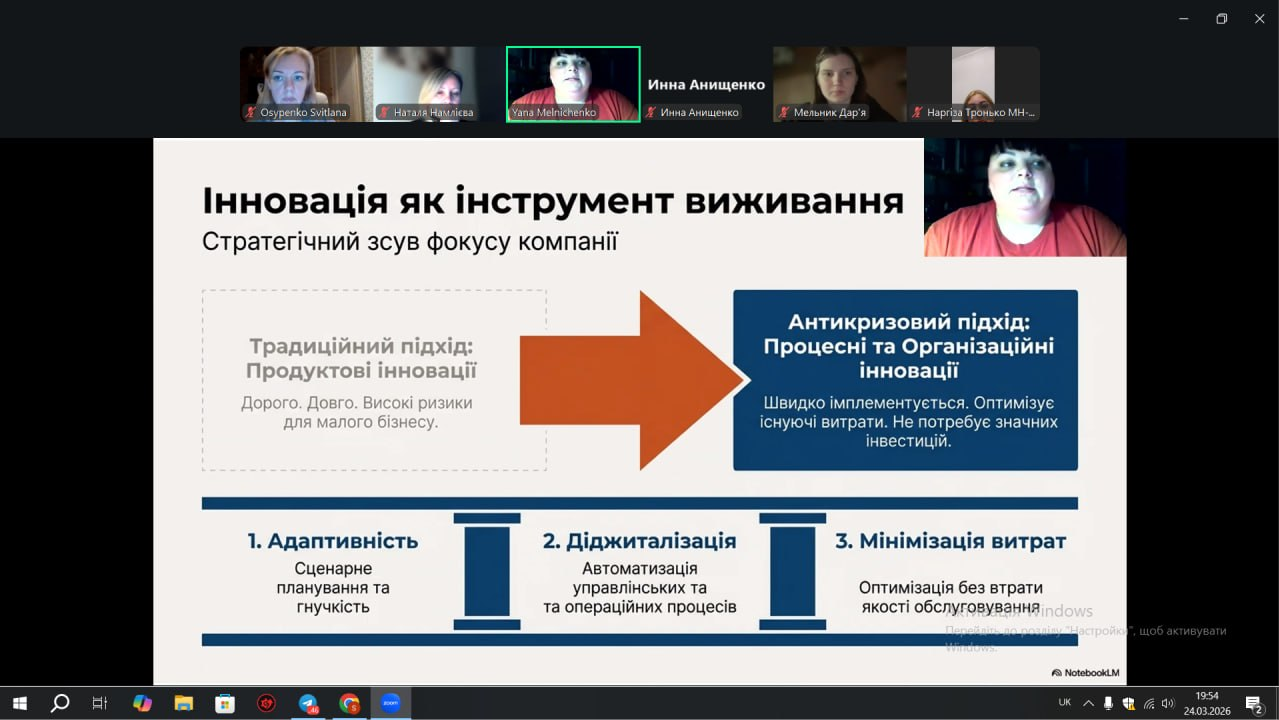
Task: Click the Windows Security shield tray icon
Action: (x=1129, y=703)
